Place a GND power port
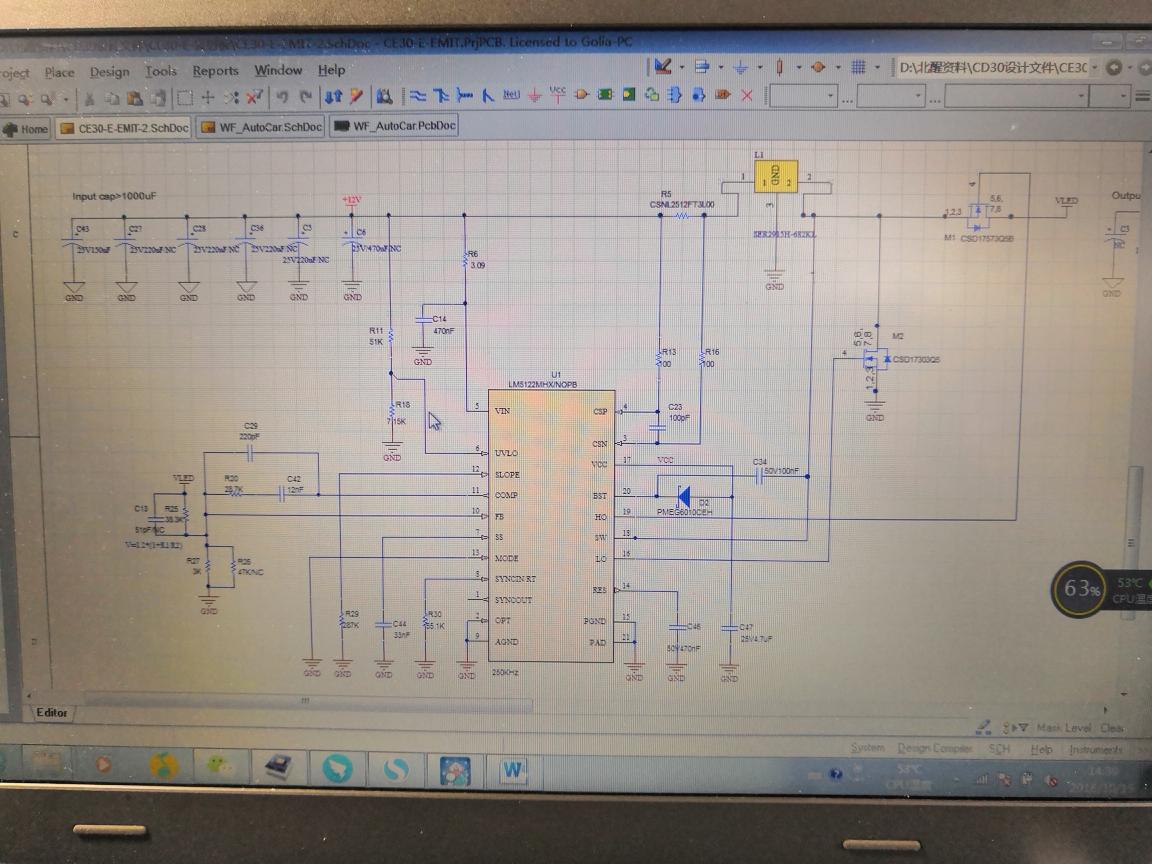Image resolution: width=1152 pixels, height=864 pixels. click(x=535, y=96)
